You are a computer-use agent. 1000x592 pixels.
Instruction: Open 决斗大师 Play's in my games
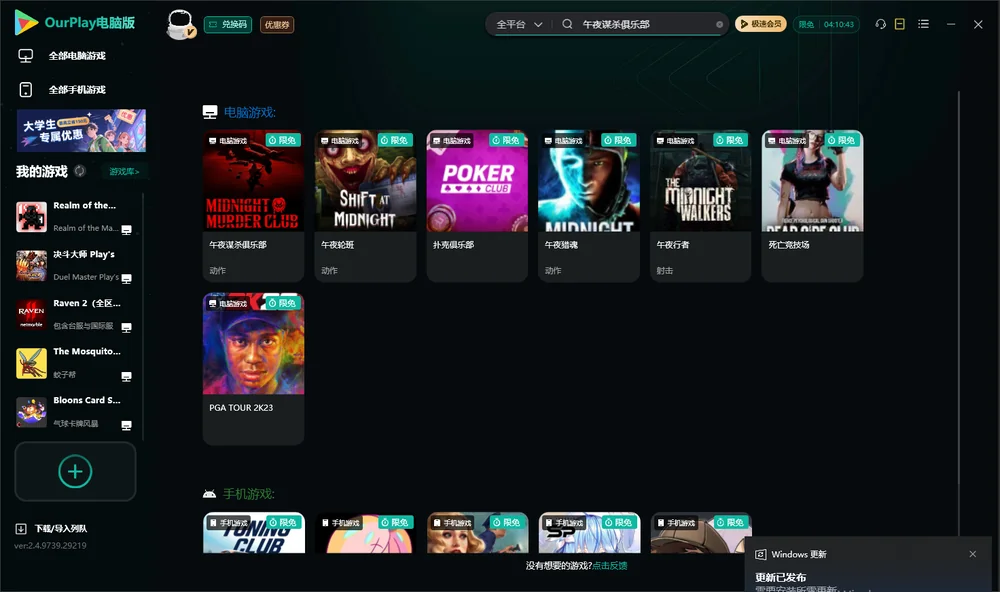tap(74, 265)
